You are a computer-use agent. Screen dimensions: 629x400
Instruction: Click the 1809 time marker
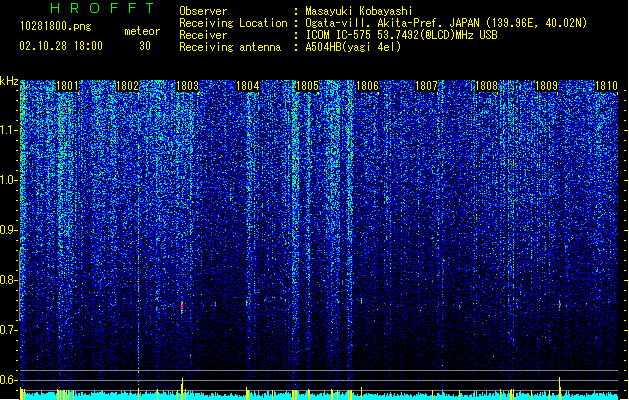click(546, 86)
